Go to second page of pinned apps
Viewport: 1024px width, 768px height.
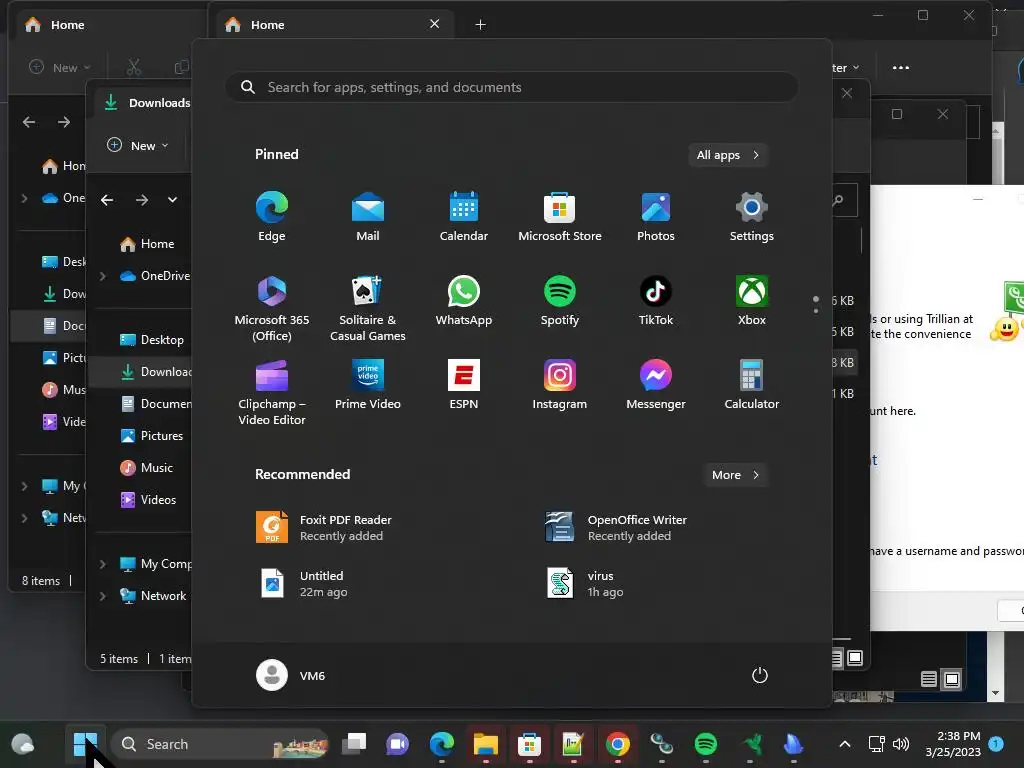[816, 311]
